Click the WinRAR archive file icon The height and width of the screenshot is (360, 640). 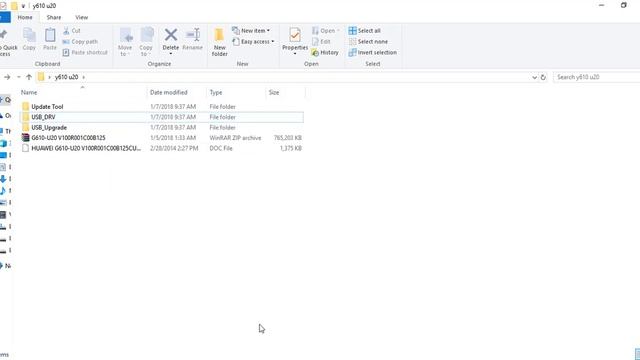click(25, 138)
